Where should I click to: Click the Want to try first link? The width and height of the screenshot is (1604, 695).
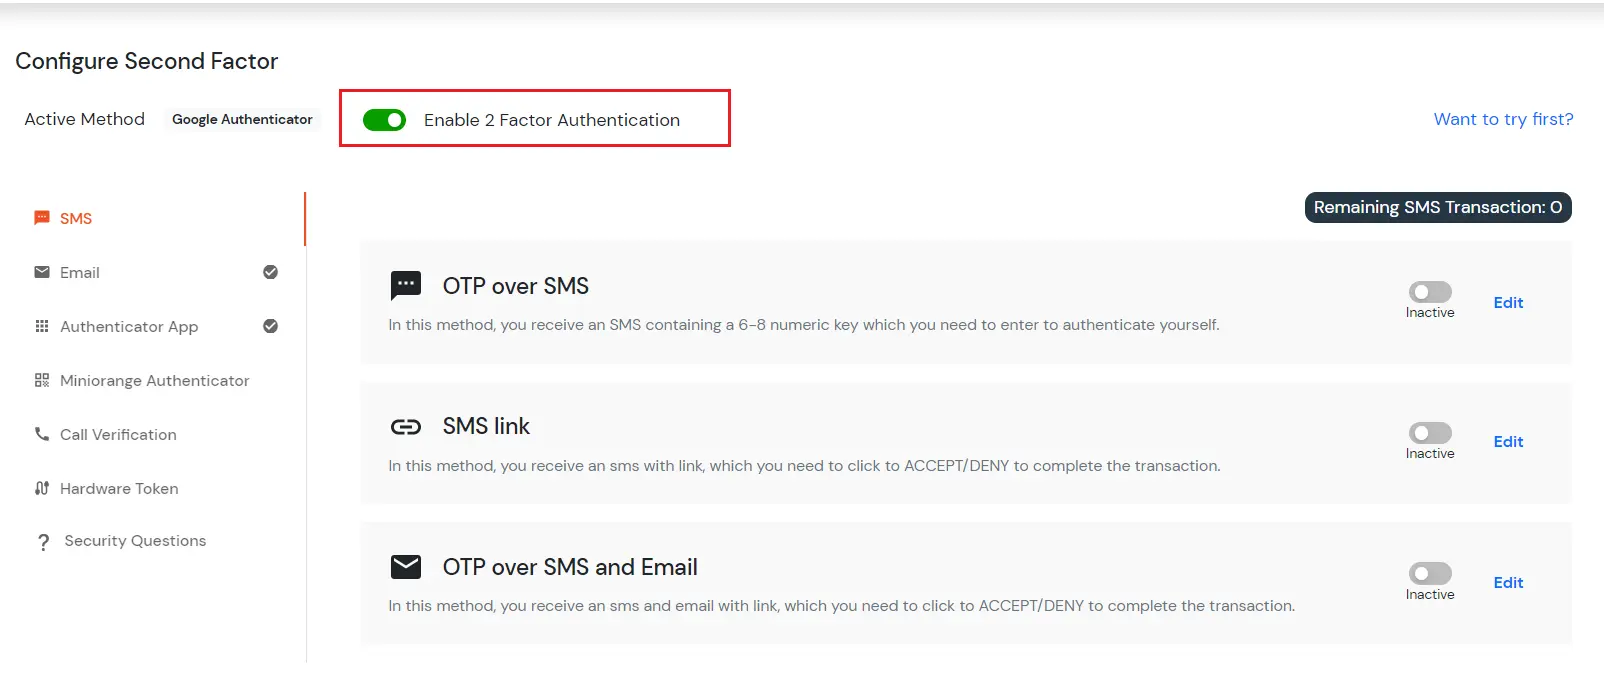pyautogui.click(x=1503, y=119)
